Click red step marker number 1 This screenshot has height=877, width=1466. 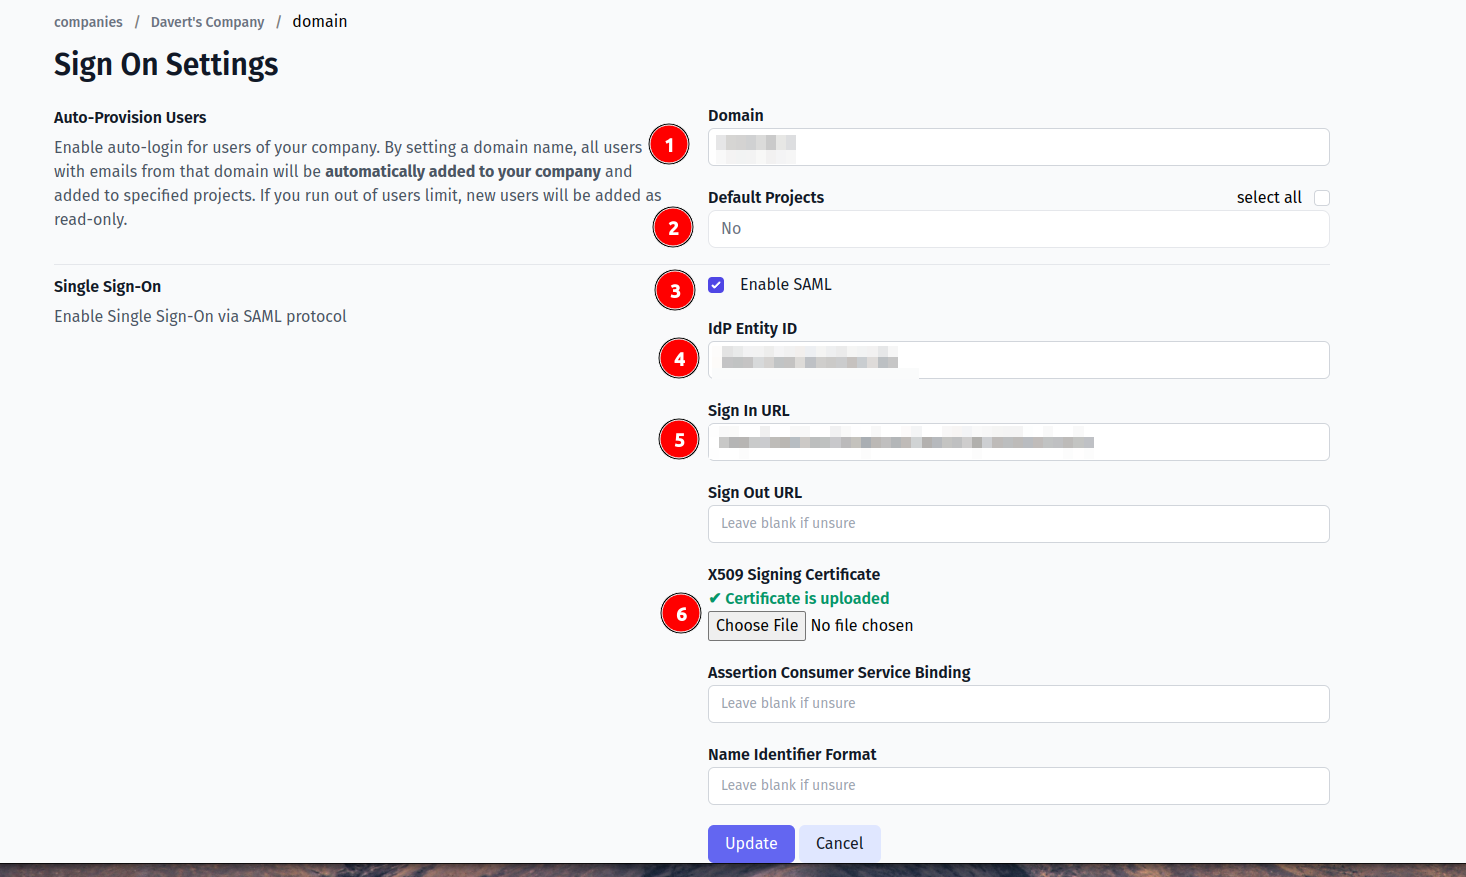669,145
